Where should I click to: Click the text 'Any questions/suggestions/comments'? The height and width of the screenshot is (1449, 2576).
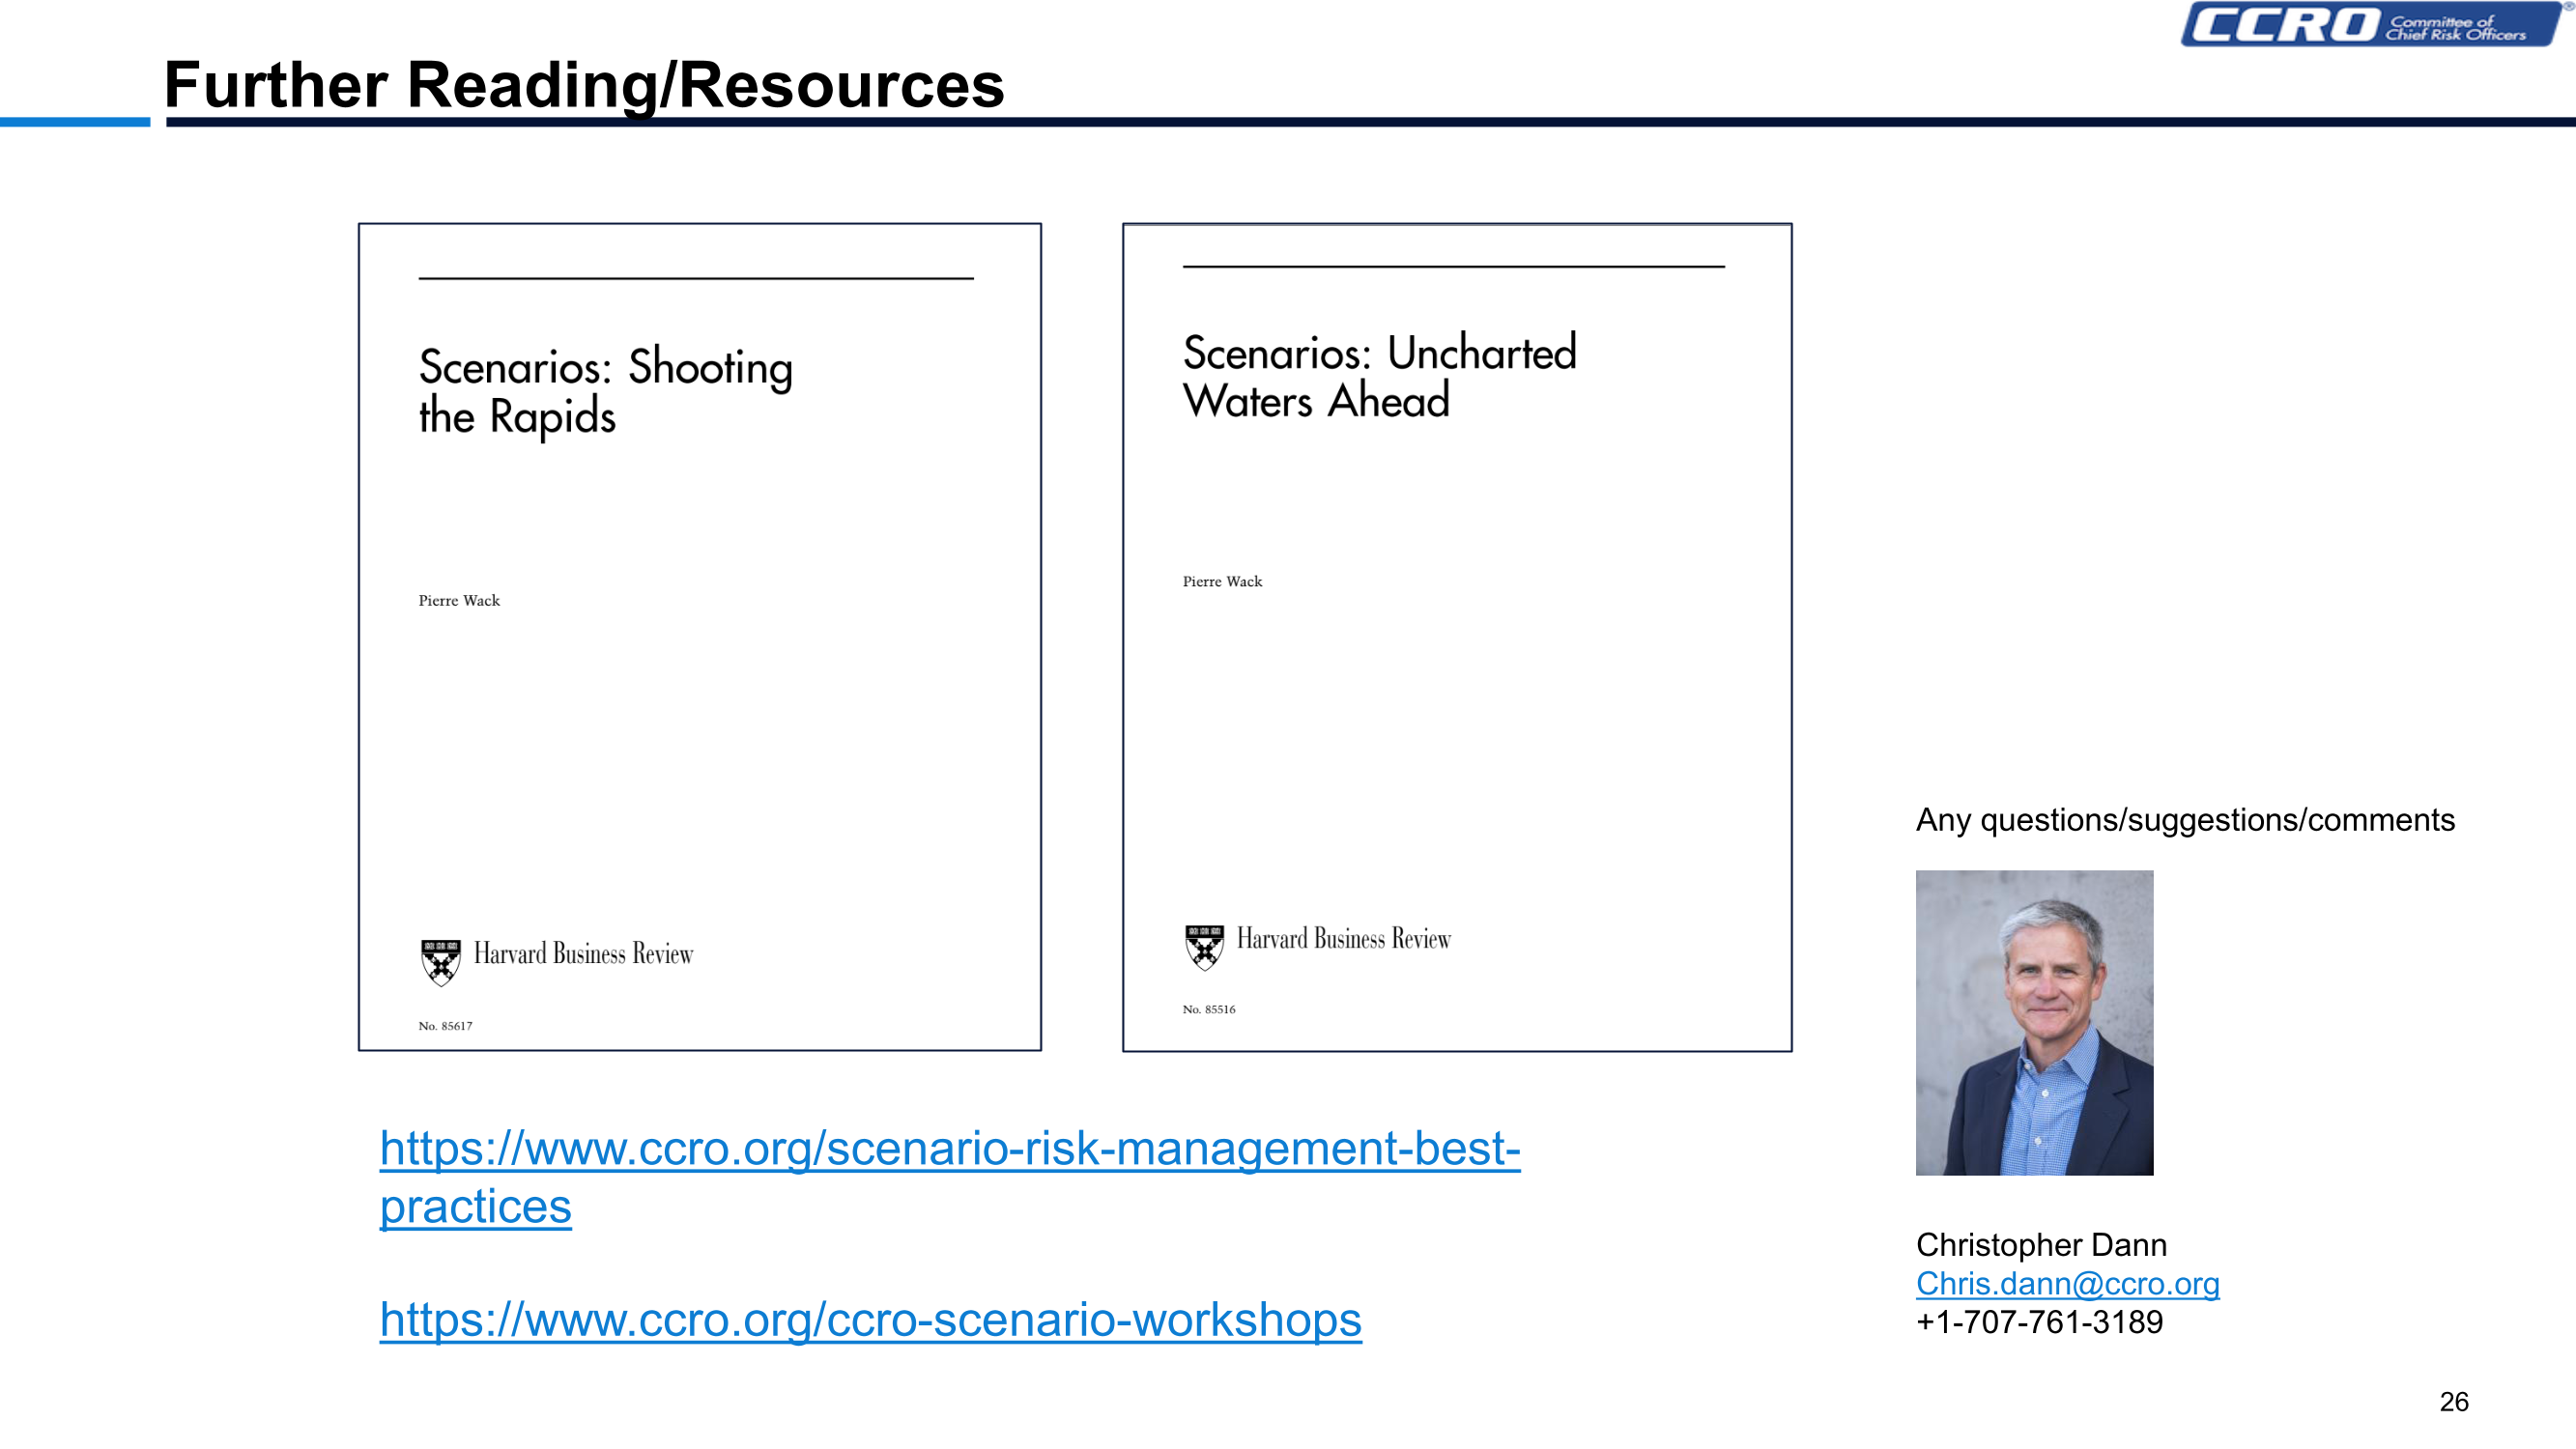2185,820
